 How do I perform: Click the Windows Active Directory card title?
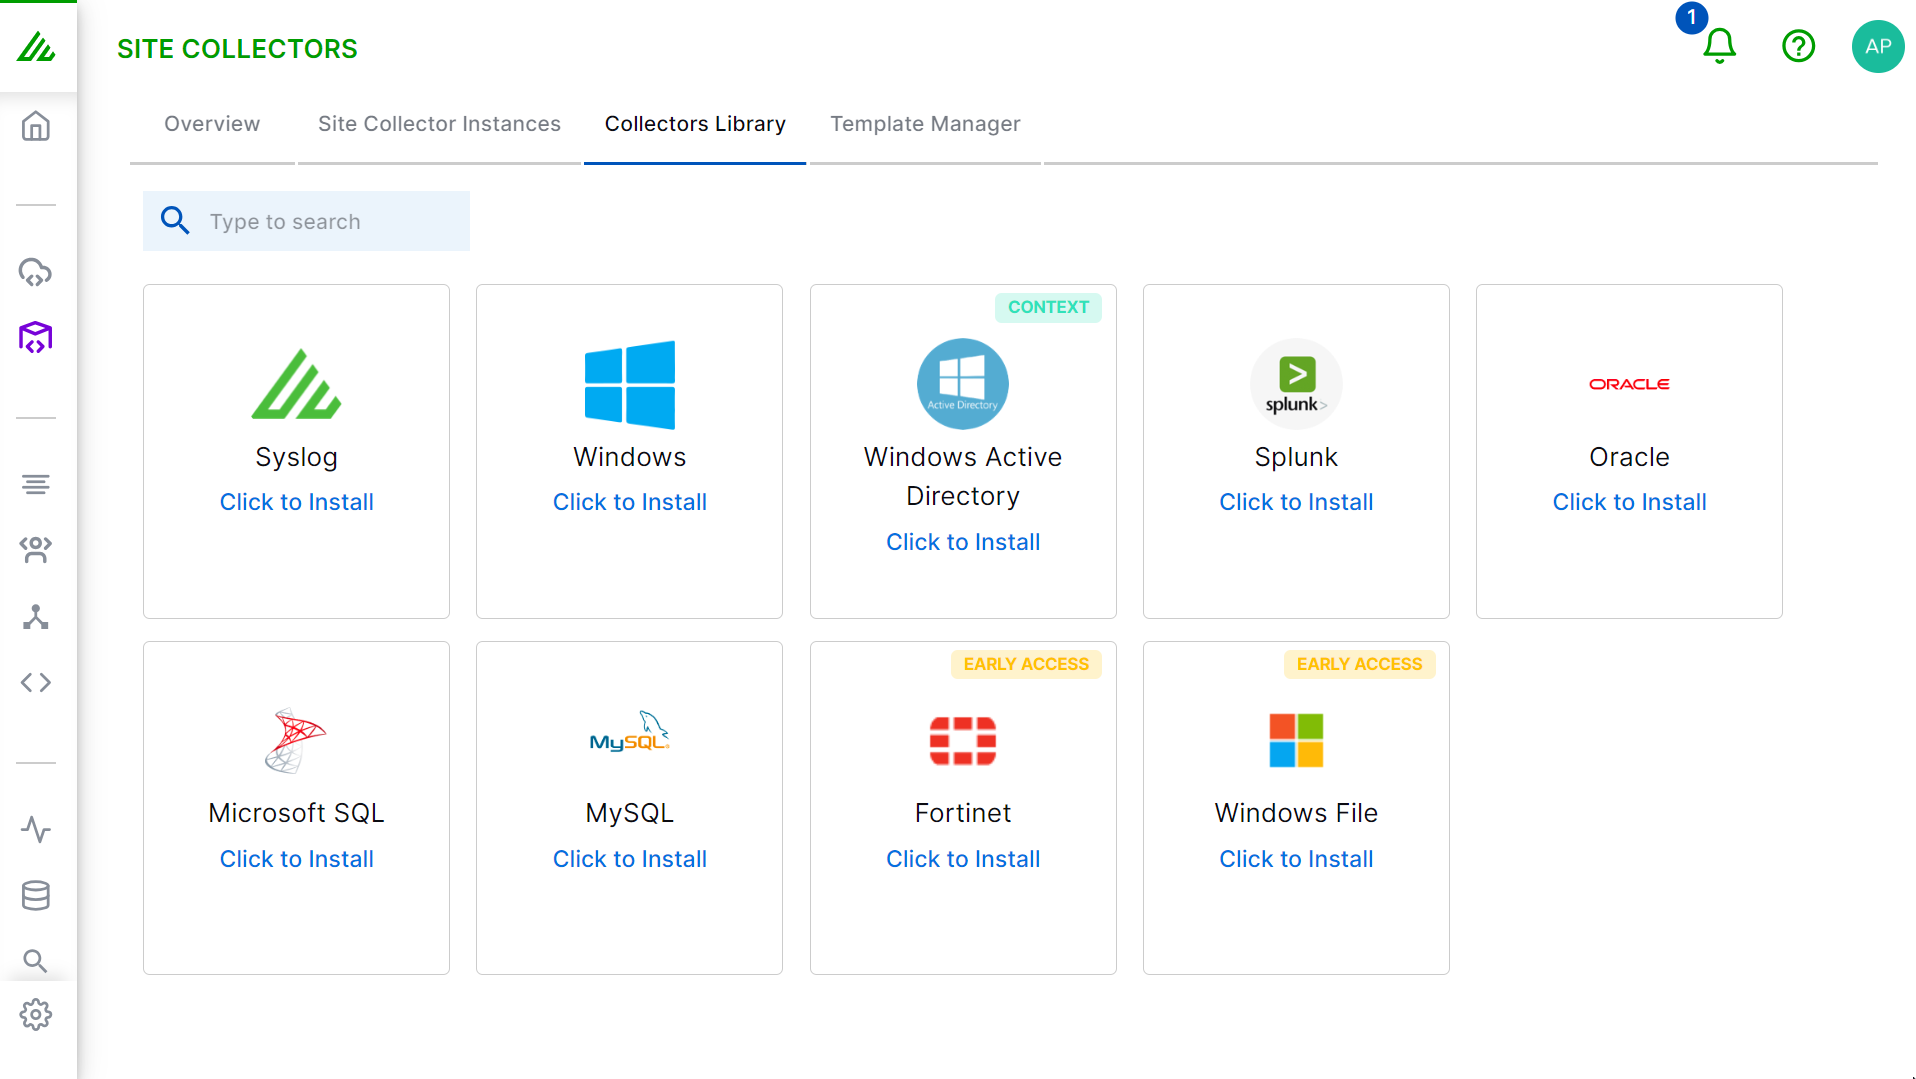point(962,476)
